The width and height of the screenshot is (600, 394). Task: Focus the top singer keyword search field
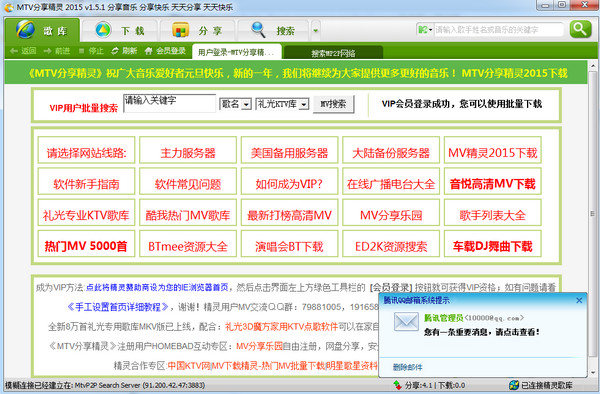pyautogui.click(x=499, y=29)
